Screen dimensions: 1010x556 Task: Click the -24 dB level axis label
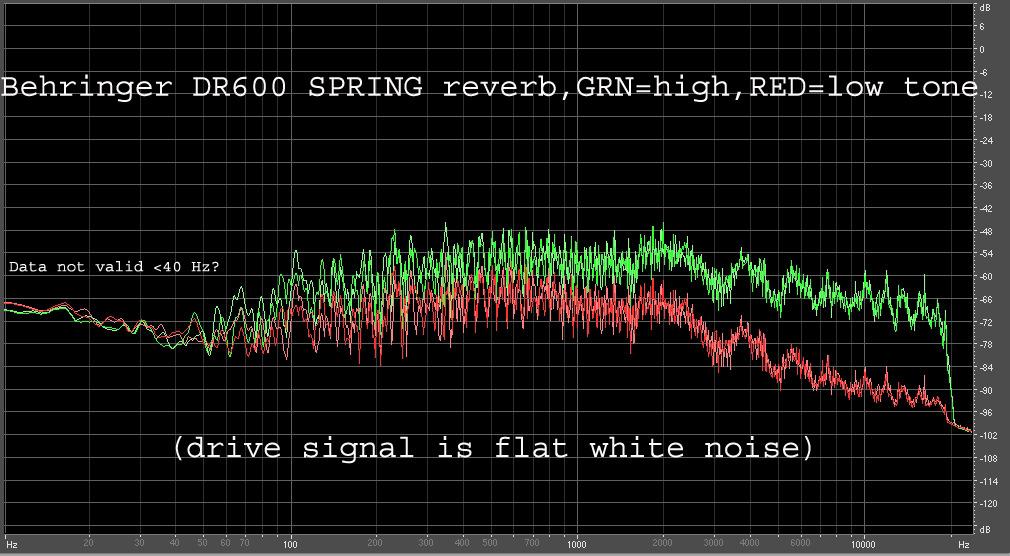[x=986, y=140]
